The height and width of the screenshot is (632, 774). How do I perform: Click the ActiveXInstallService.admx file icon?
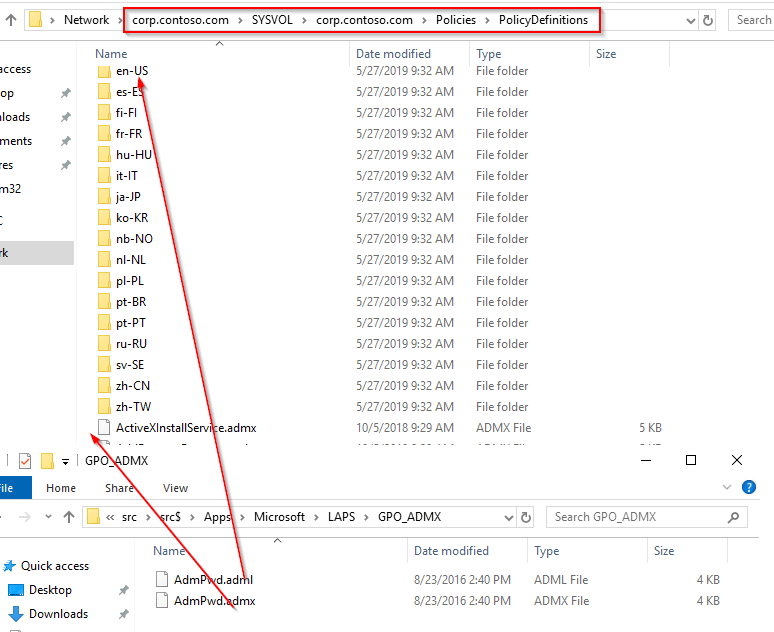[x=105, y=428]
